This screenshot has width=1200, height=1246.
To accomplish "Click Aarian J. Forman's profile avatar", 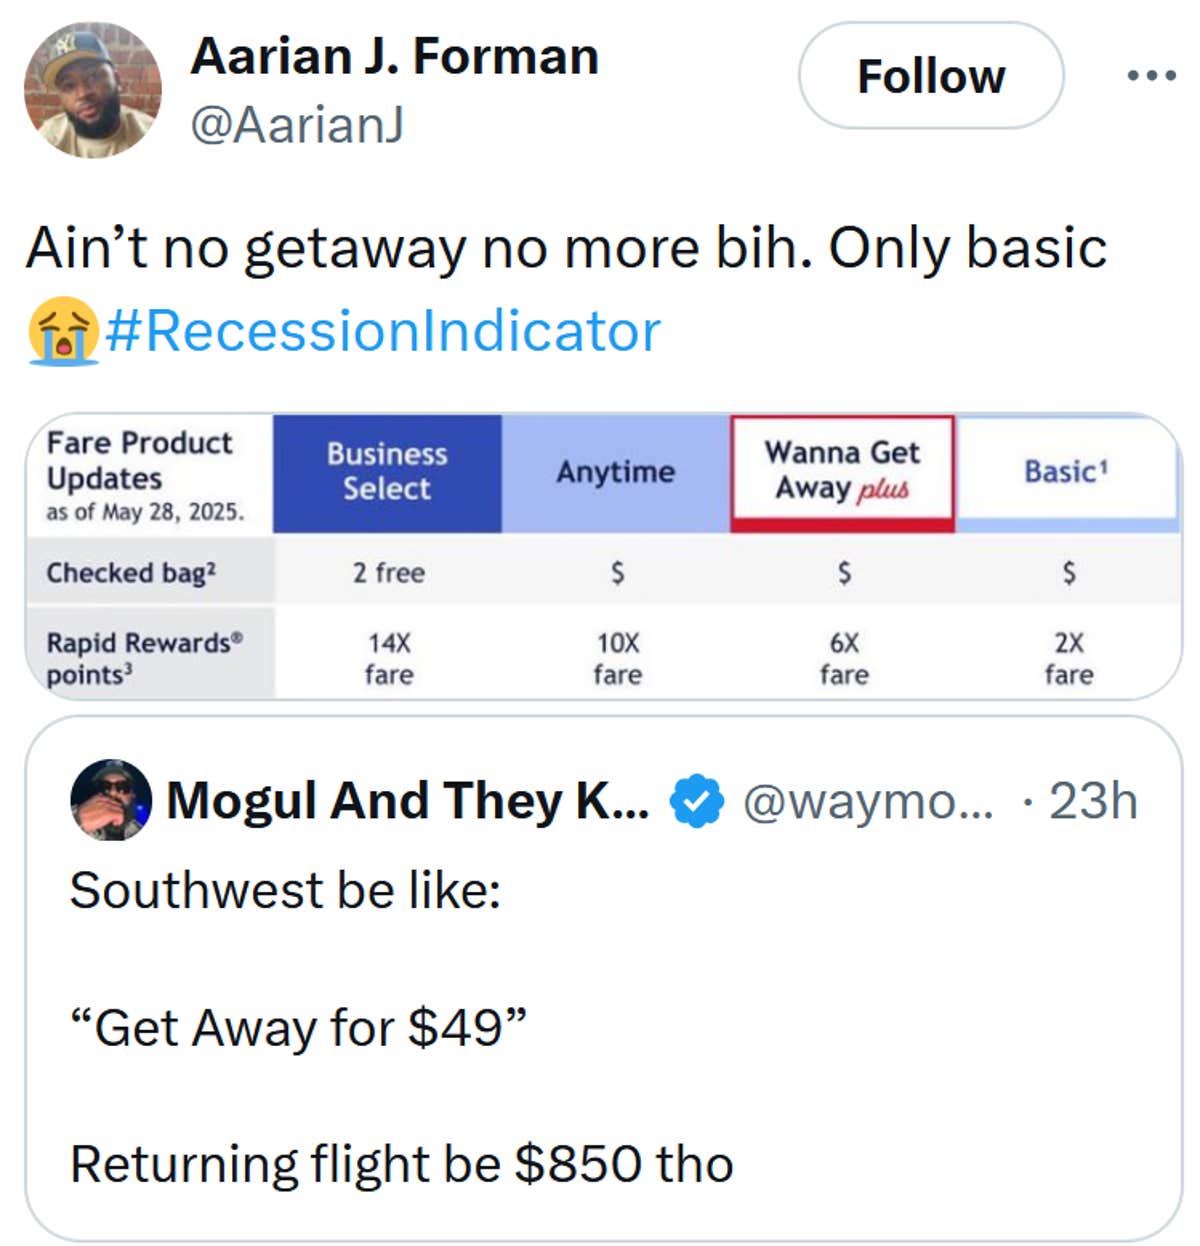I will coord(92,90).
